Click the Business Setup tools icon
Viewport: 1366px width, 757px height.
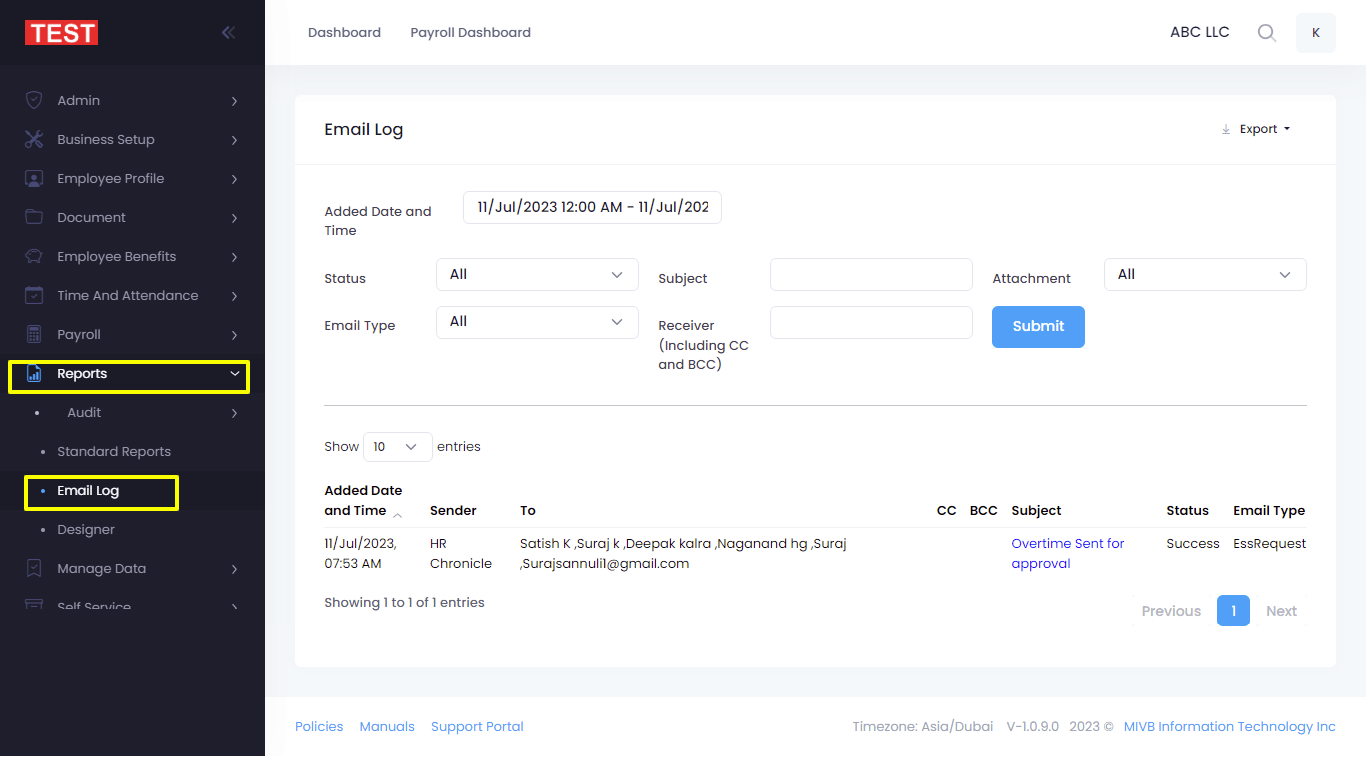click(34, 139)
